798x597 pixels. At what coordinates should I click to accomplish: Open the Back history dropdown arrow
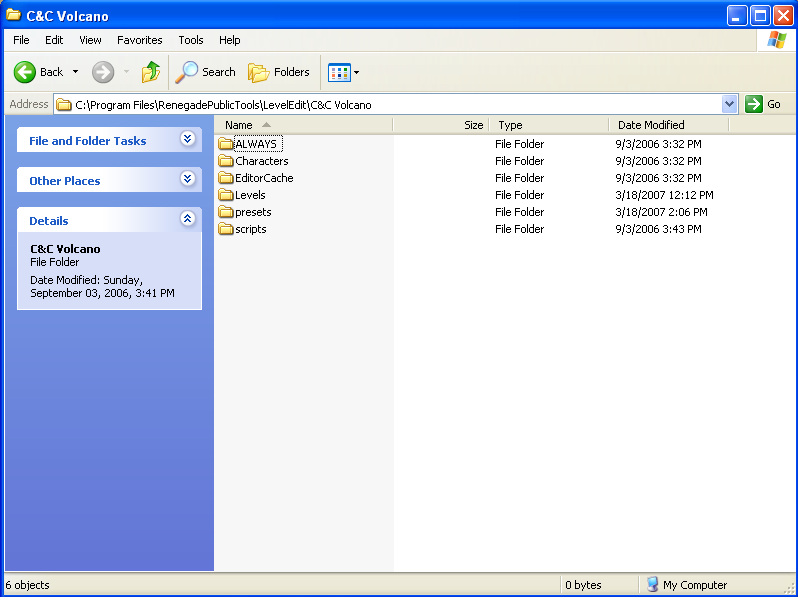(75, 72)
